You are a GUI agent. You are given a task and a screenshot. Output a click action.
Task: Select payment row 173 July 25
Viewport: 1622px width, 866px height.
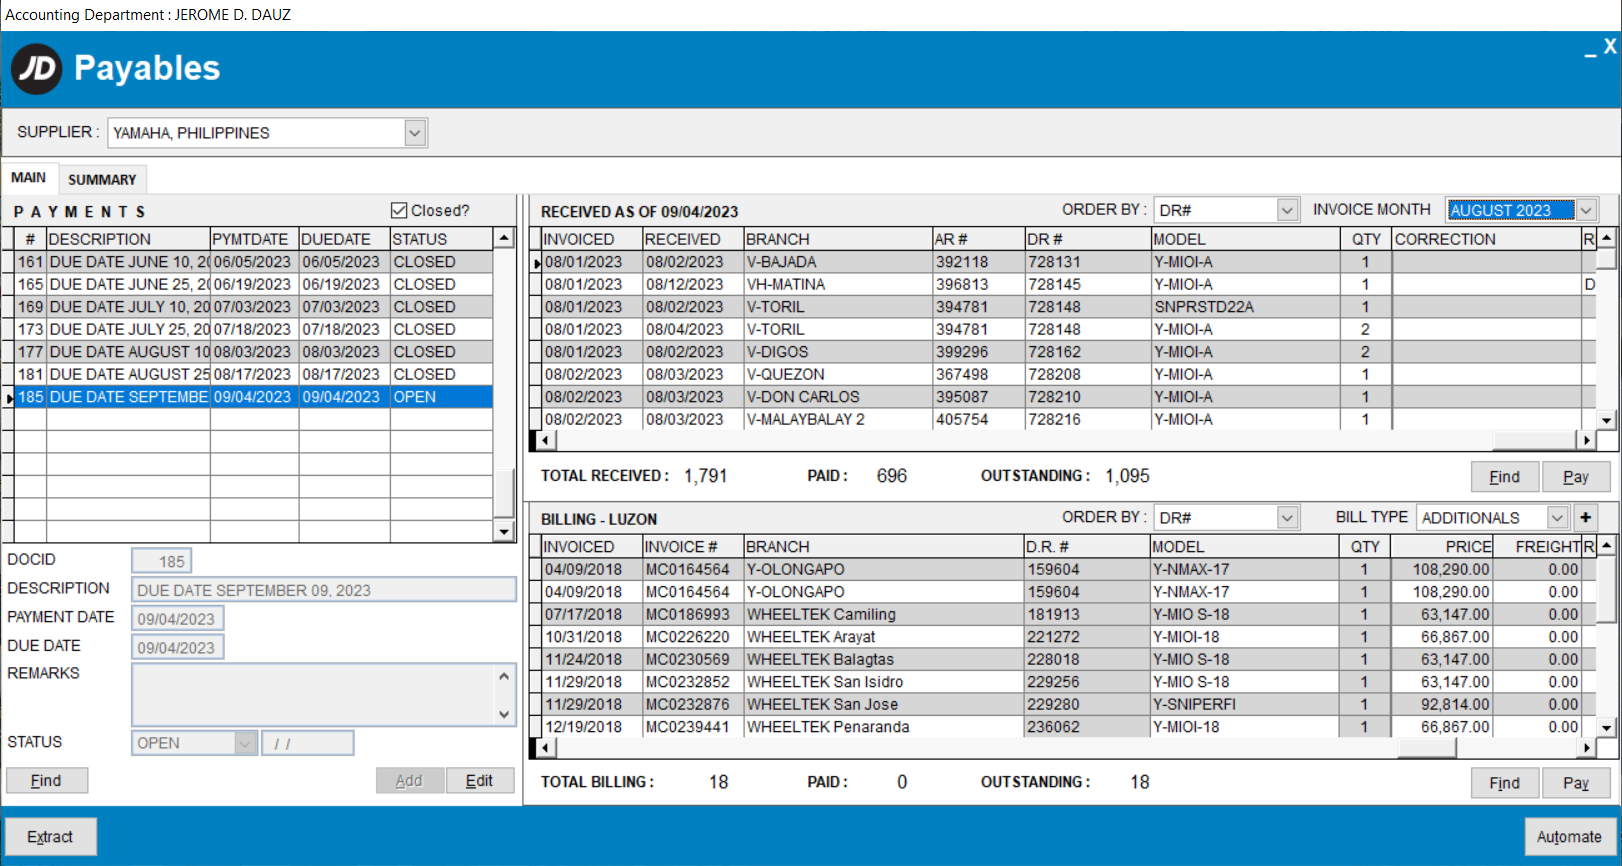pyautogui.click(x=253, y=329)
